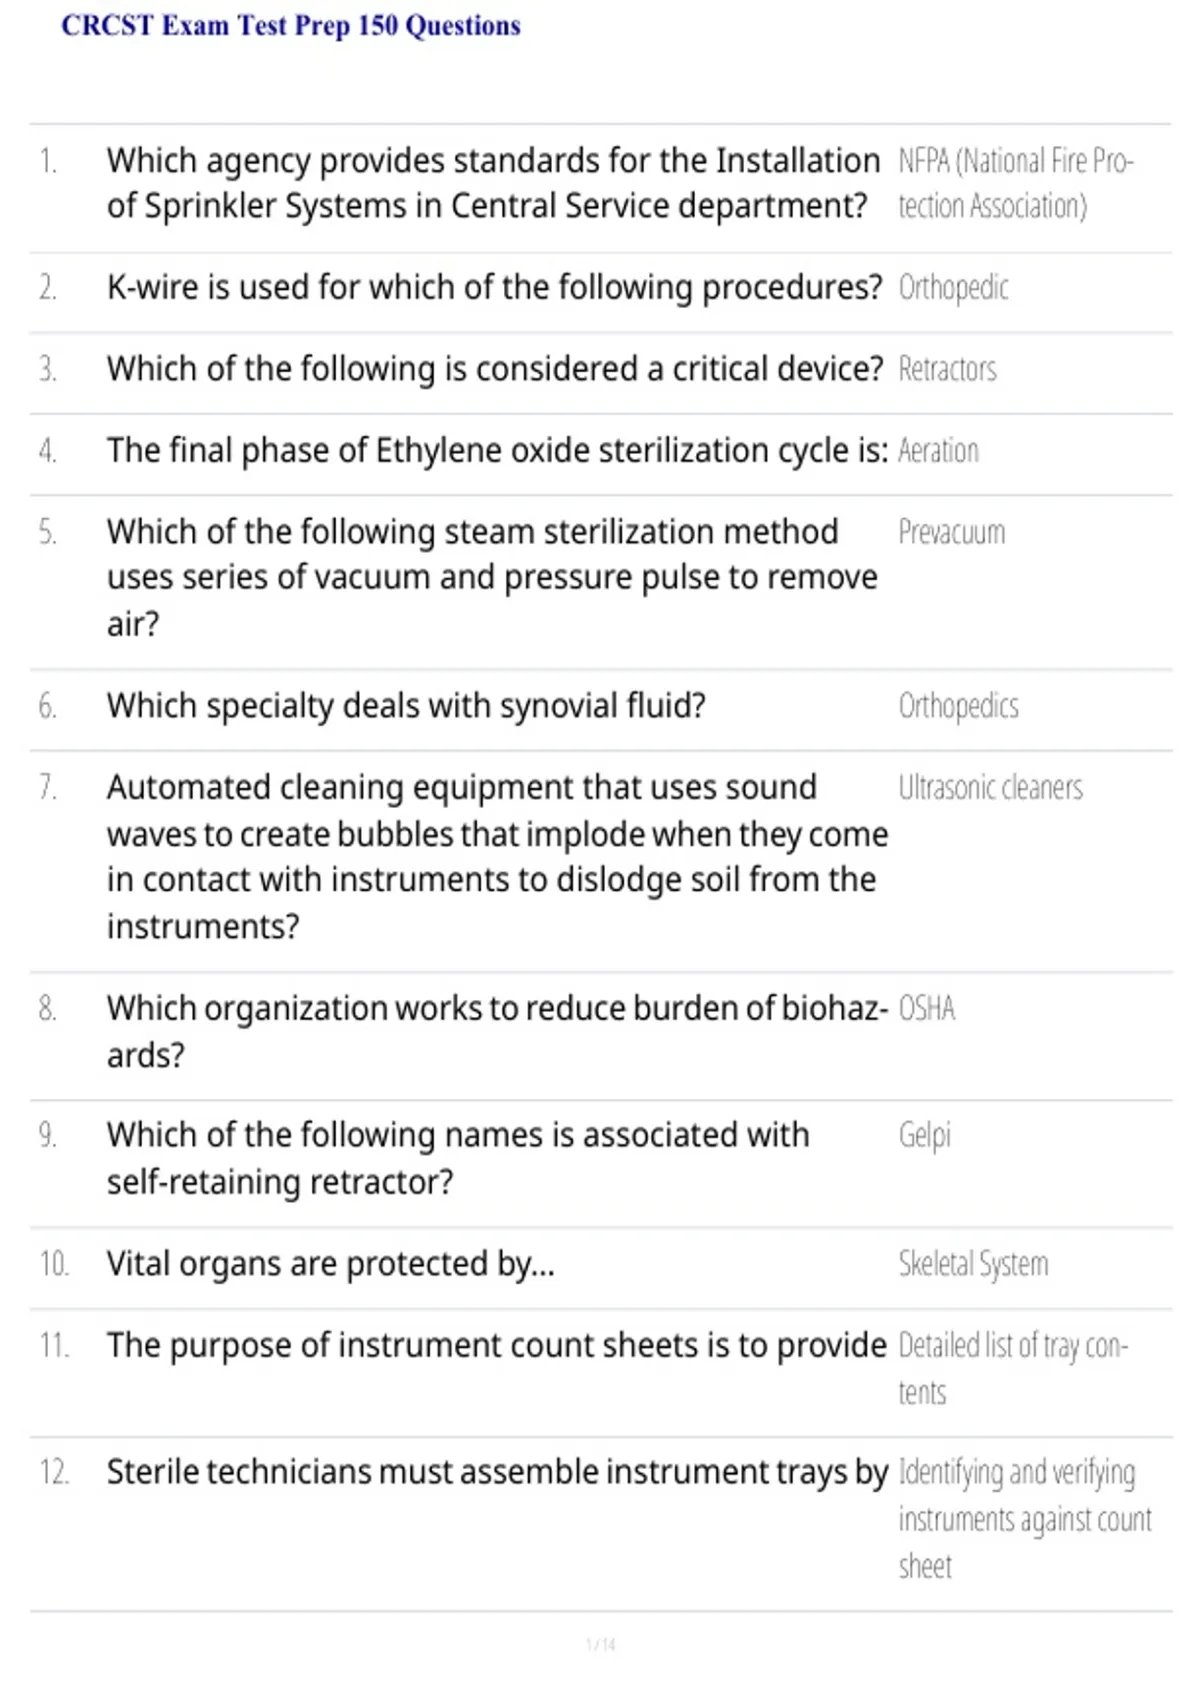This screenshot has width=1200, height=1700.
Task: Click the Prevacuum answer
Action: (951, 532)
